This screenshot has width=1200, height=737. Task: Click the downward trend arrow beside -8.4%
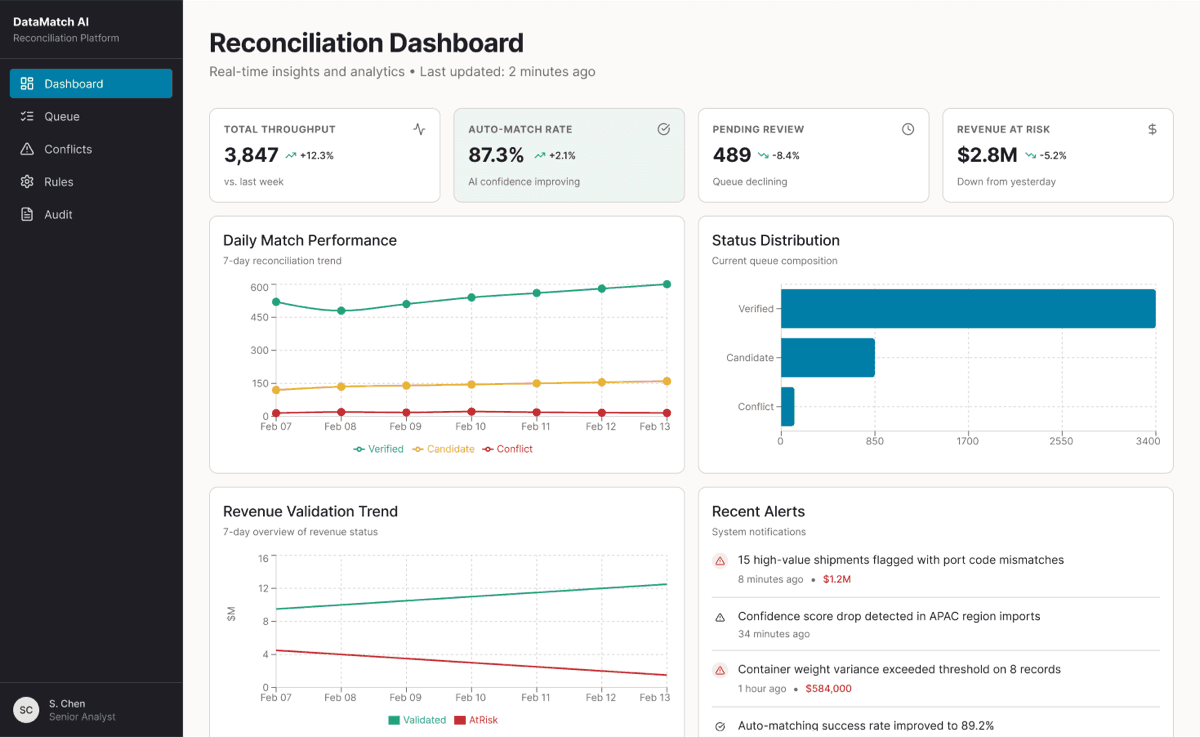tap(764, 156)
